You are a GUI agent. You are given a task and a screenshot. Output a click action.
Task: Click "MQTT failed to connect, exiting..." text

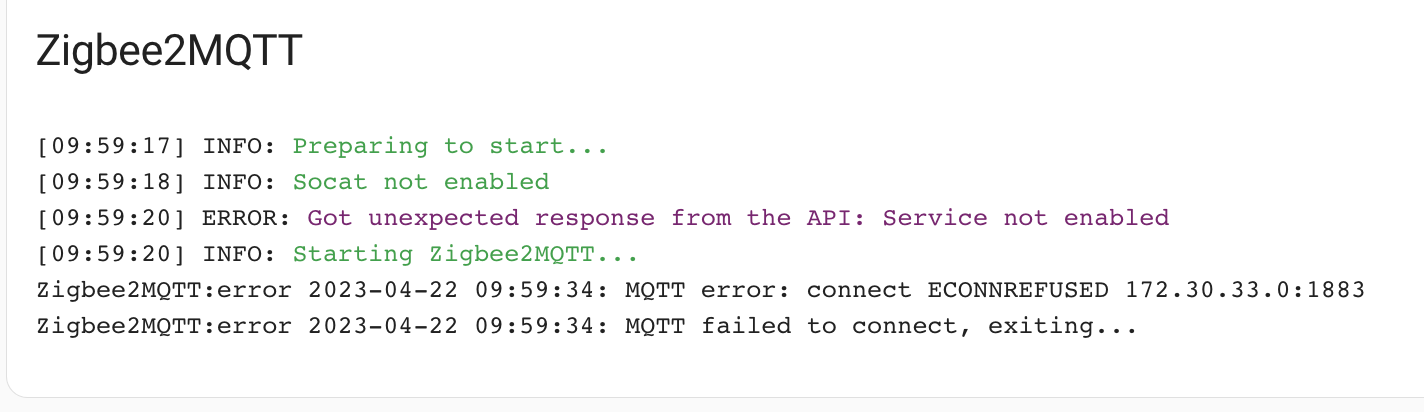880,326
